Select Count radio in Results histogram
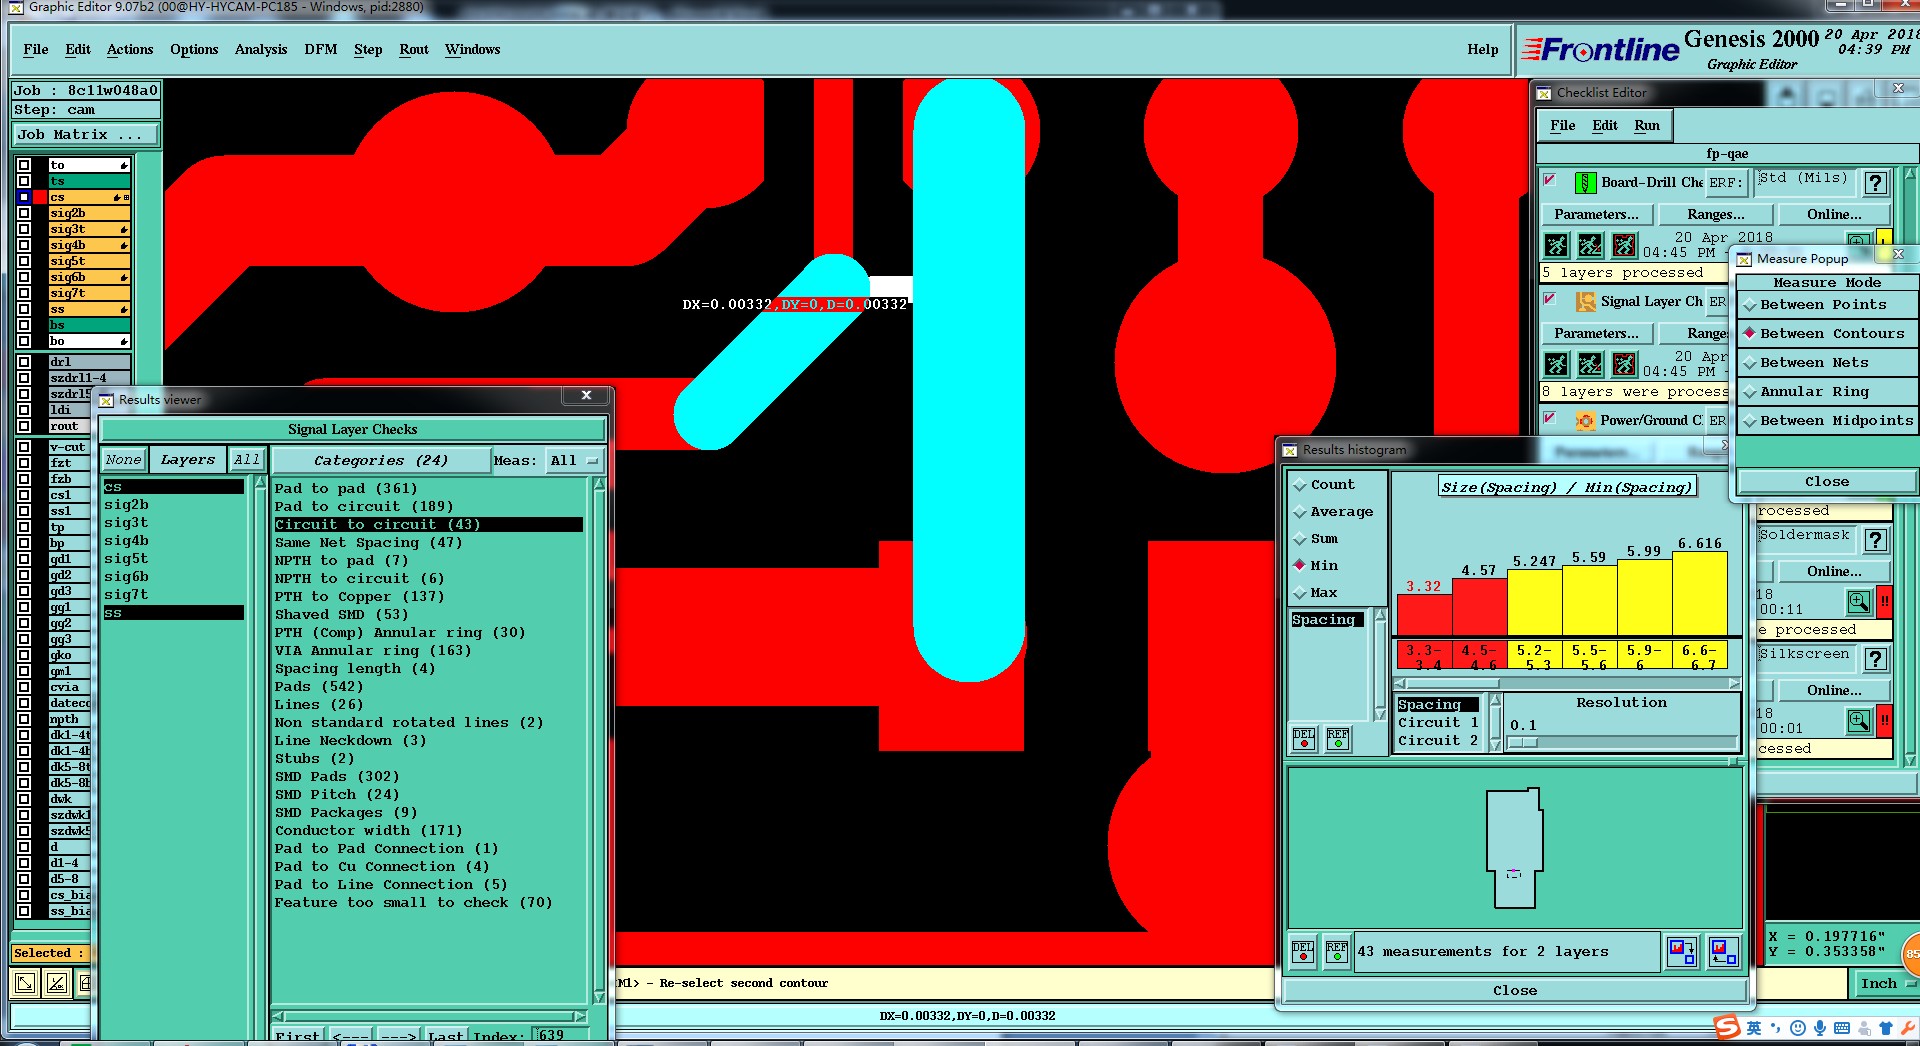This screenshot has height=1046, width=1920. (1300, 485)
